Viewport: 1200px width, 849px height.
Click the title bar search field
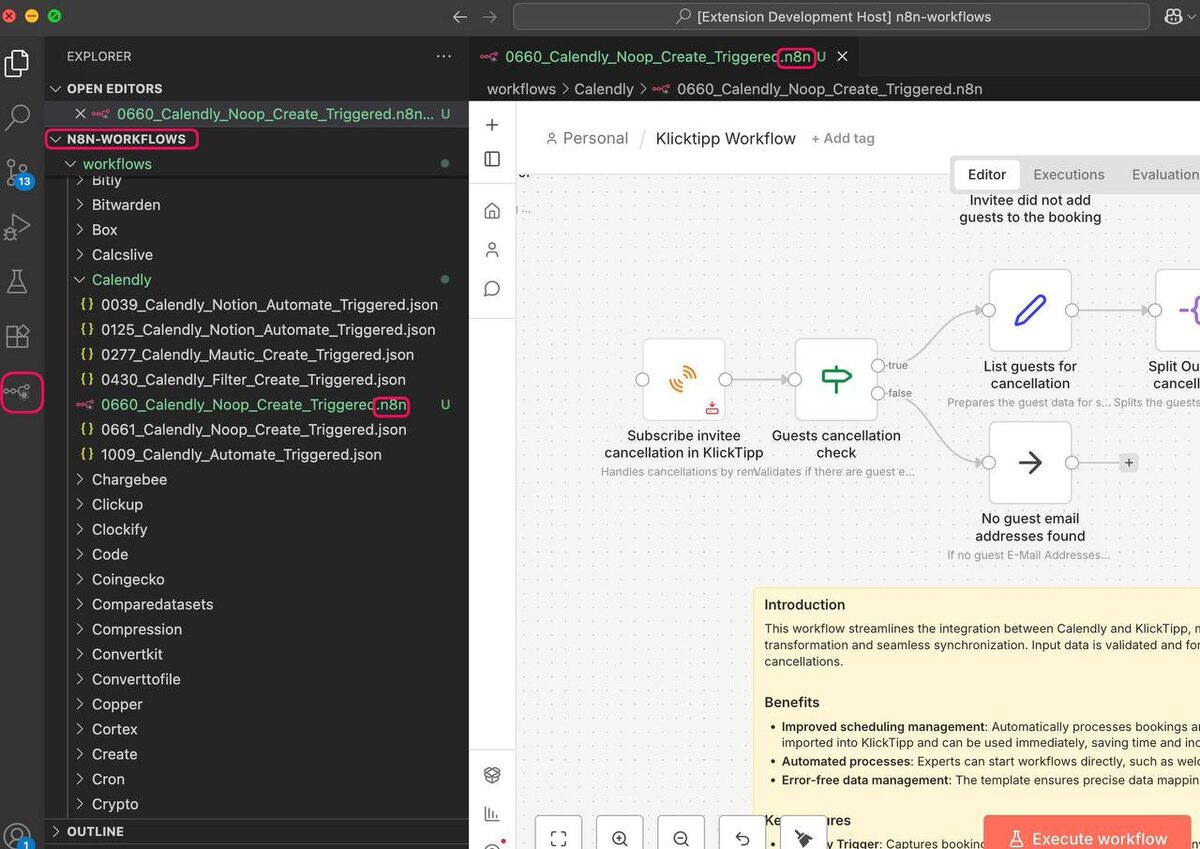pos(831,17)
